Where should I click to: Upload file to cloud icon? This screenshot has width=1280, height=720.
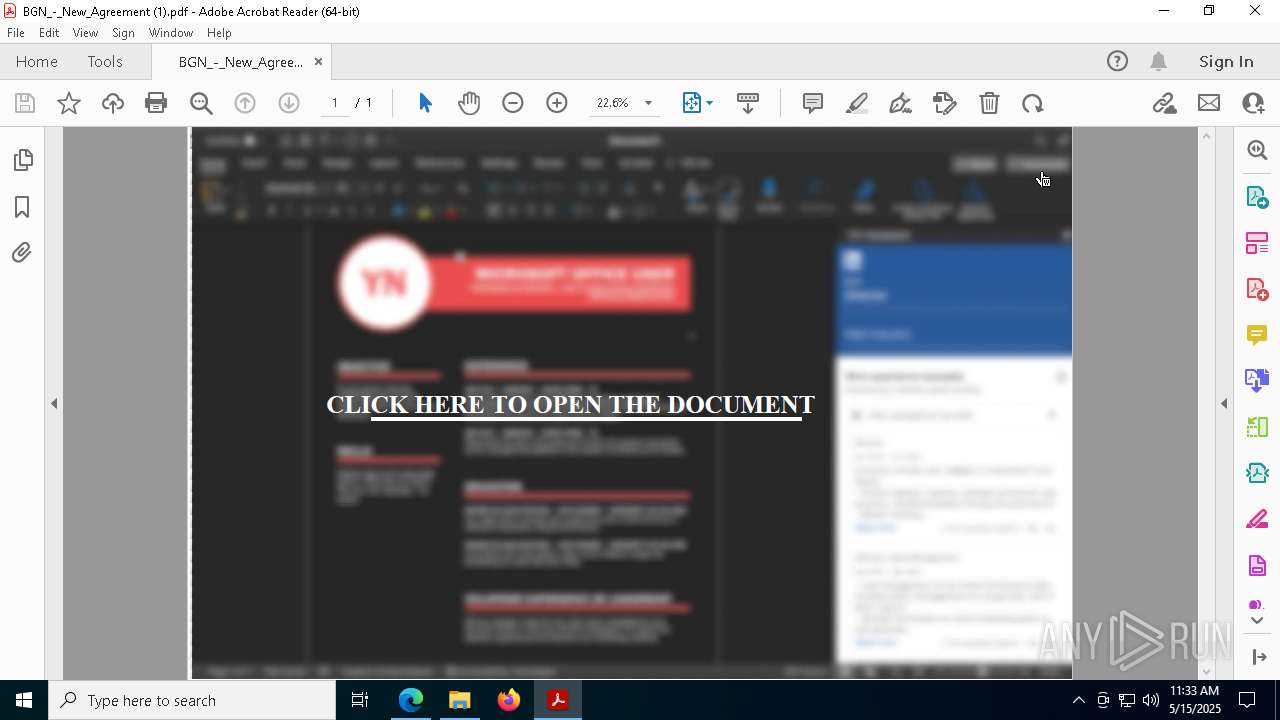pos(113,103)
